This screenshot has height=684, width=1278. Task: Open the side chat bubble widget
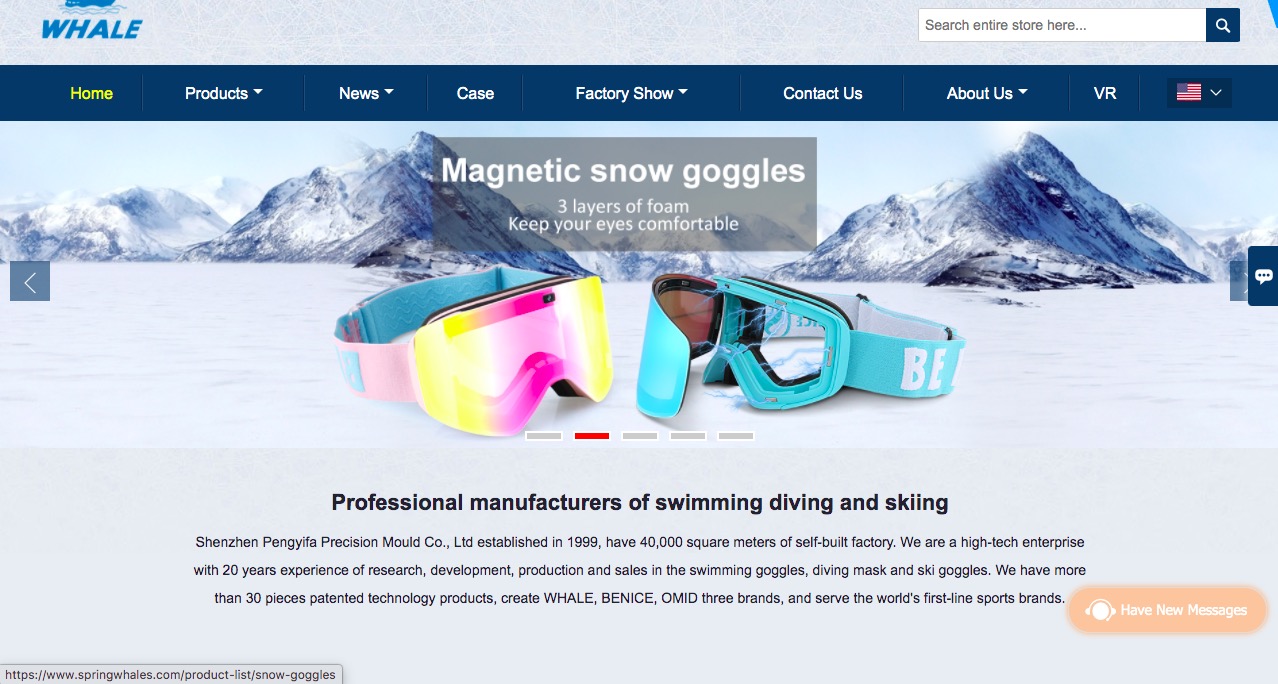coord(1263,276)
